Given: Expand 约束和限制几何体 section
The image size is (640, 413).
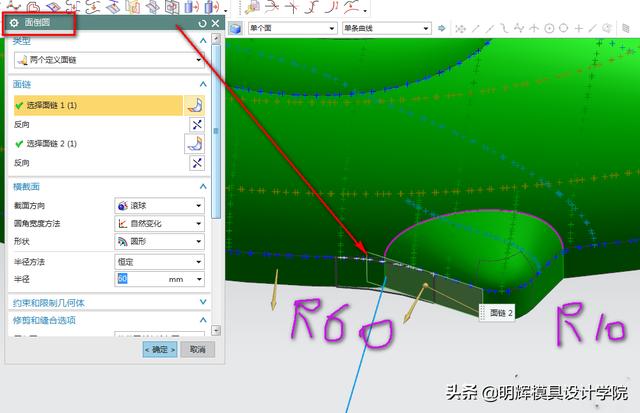Looking at the screenshot, I should pos(203,302).
